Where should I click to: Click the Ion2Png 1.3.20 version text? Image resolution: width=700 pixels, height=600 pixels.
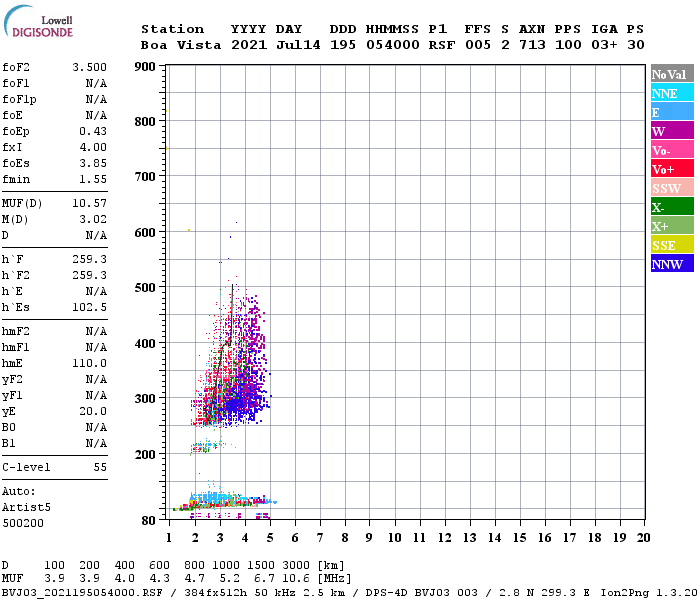[x=649, y=593]
